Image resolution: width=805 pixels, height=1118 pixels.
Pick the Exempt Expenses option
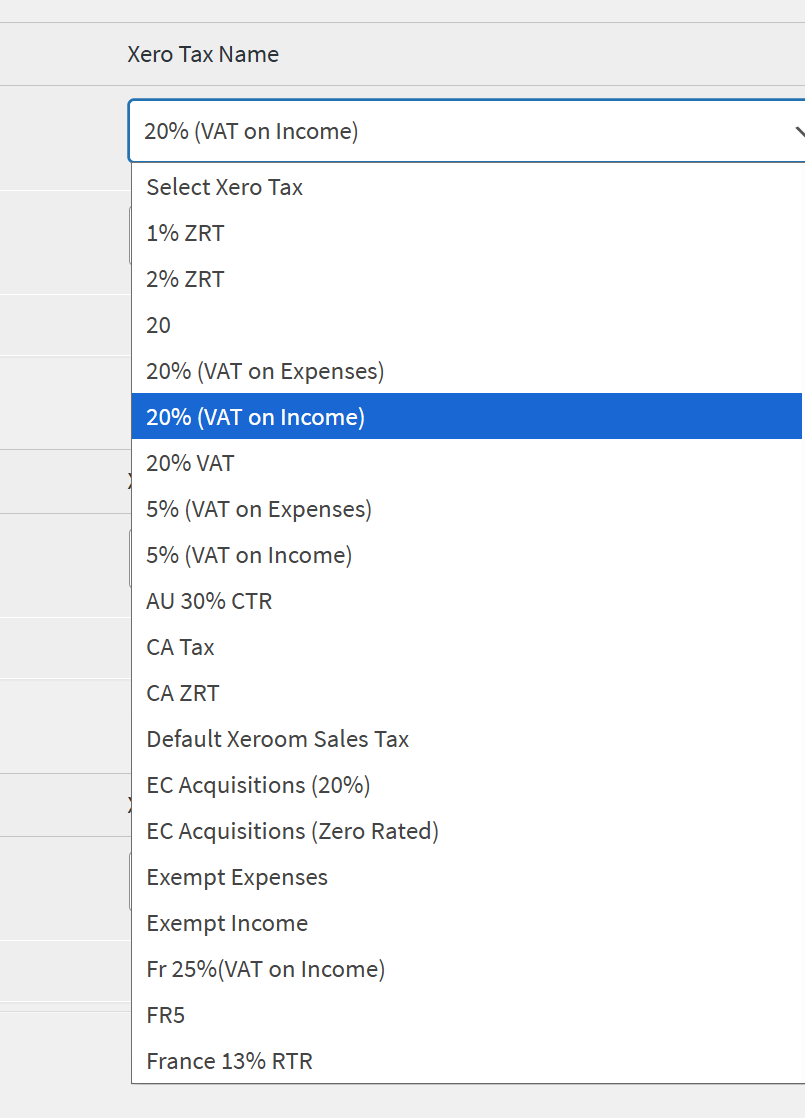(x=237, y=877)
